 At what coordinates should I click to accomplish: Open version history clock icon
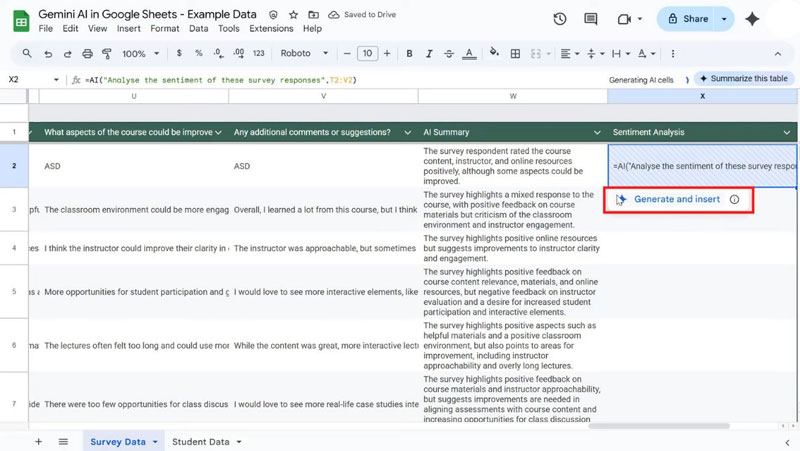(560, 19)
